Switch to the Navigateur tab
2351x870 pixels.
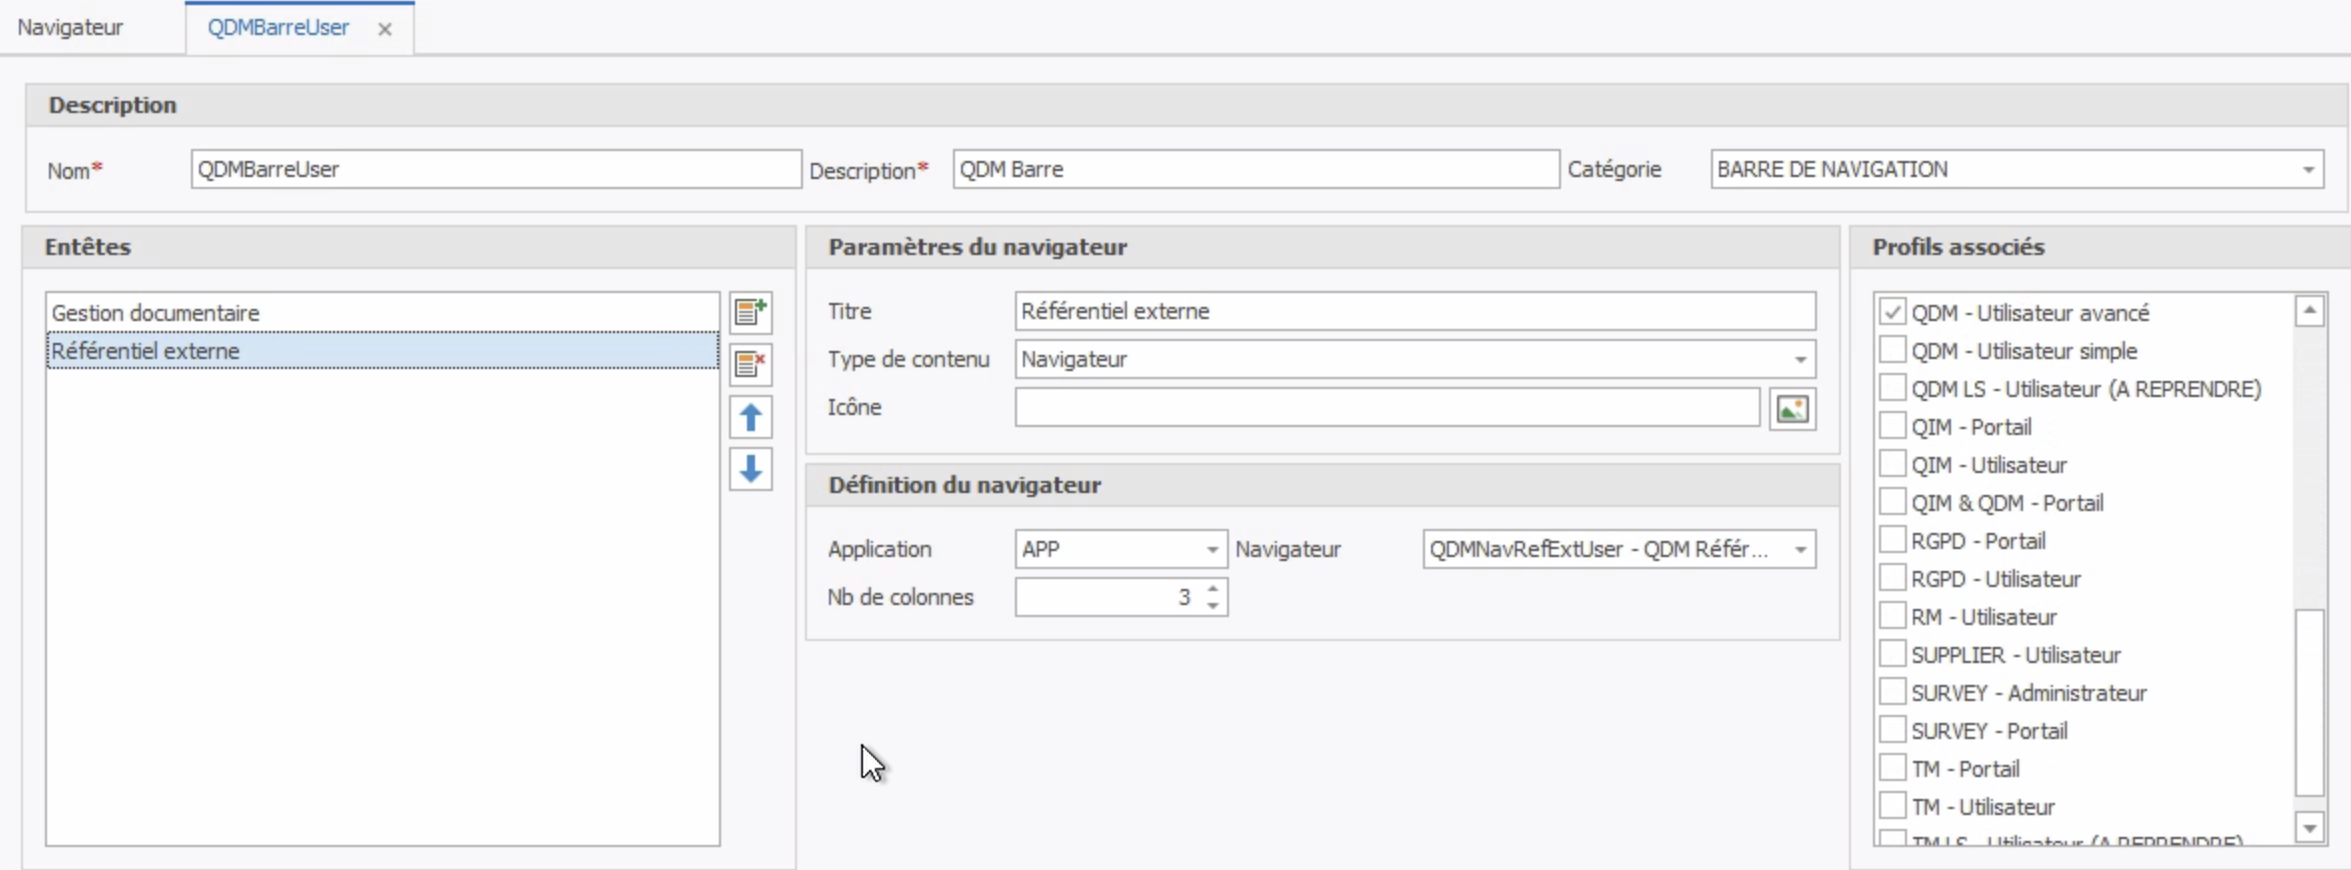point(70,28)
